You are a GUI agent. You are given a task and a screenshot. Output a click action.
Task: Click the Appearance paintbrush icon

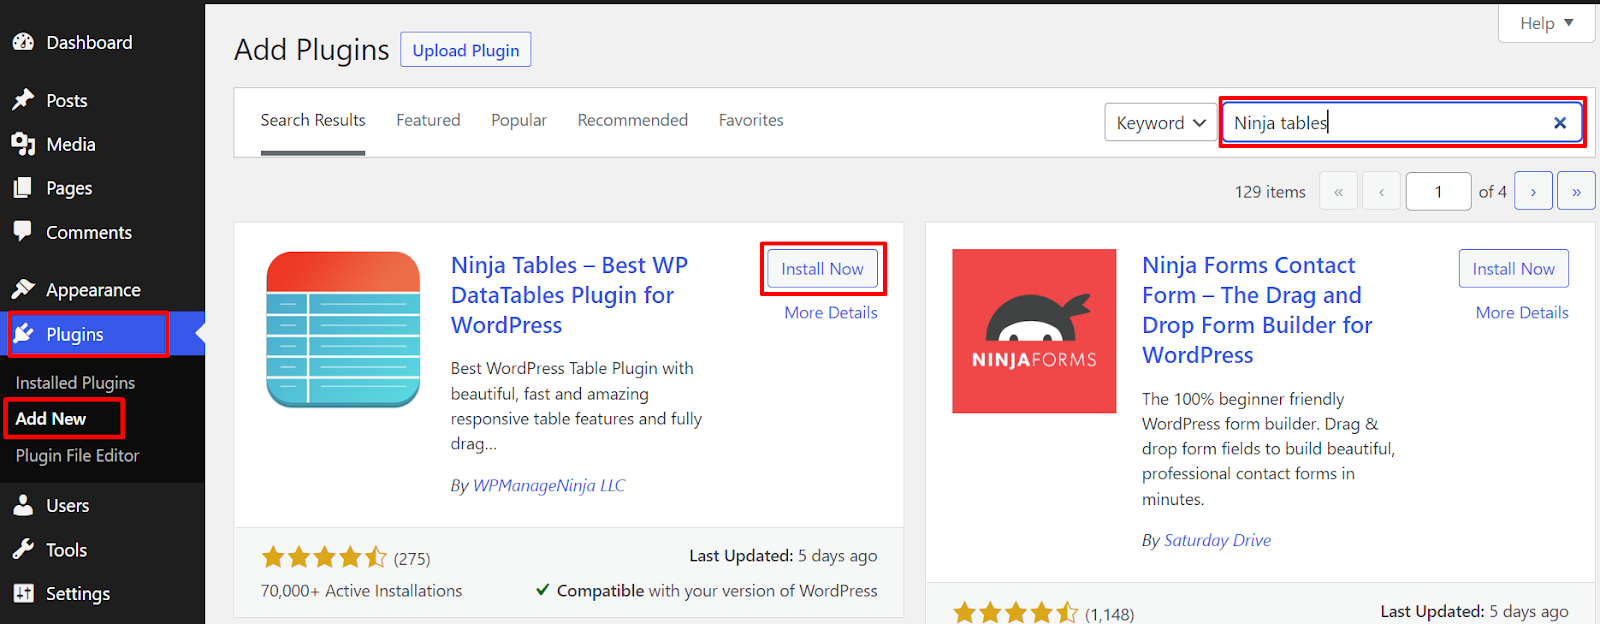click(x=23, y=289)
